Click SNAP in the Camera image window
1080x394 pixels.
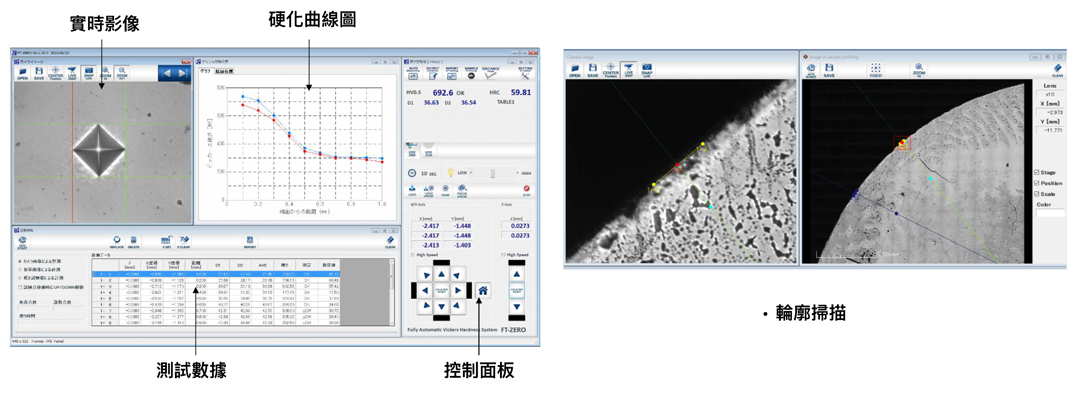(647, 70)
